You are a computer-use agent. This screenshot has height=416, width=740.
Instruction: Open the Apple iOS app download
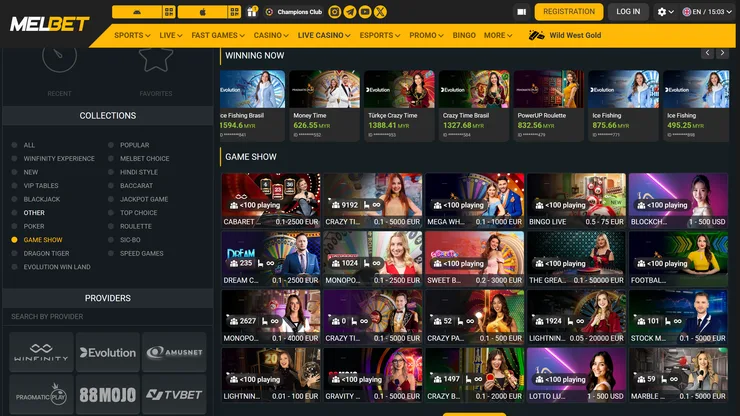coord(202,12)
